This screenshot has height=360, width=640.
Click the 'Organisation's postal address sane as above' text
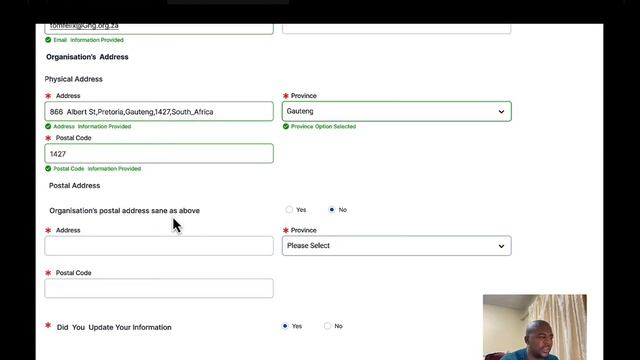(x=124, y=211)
